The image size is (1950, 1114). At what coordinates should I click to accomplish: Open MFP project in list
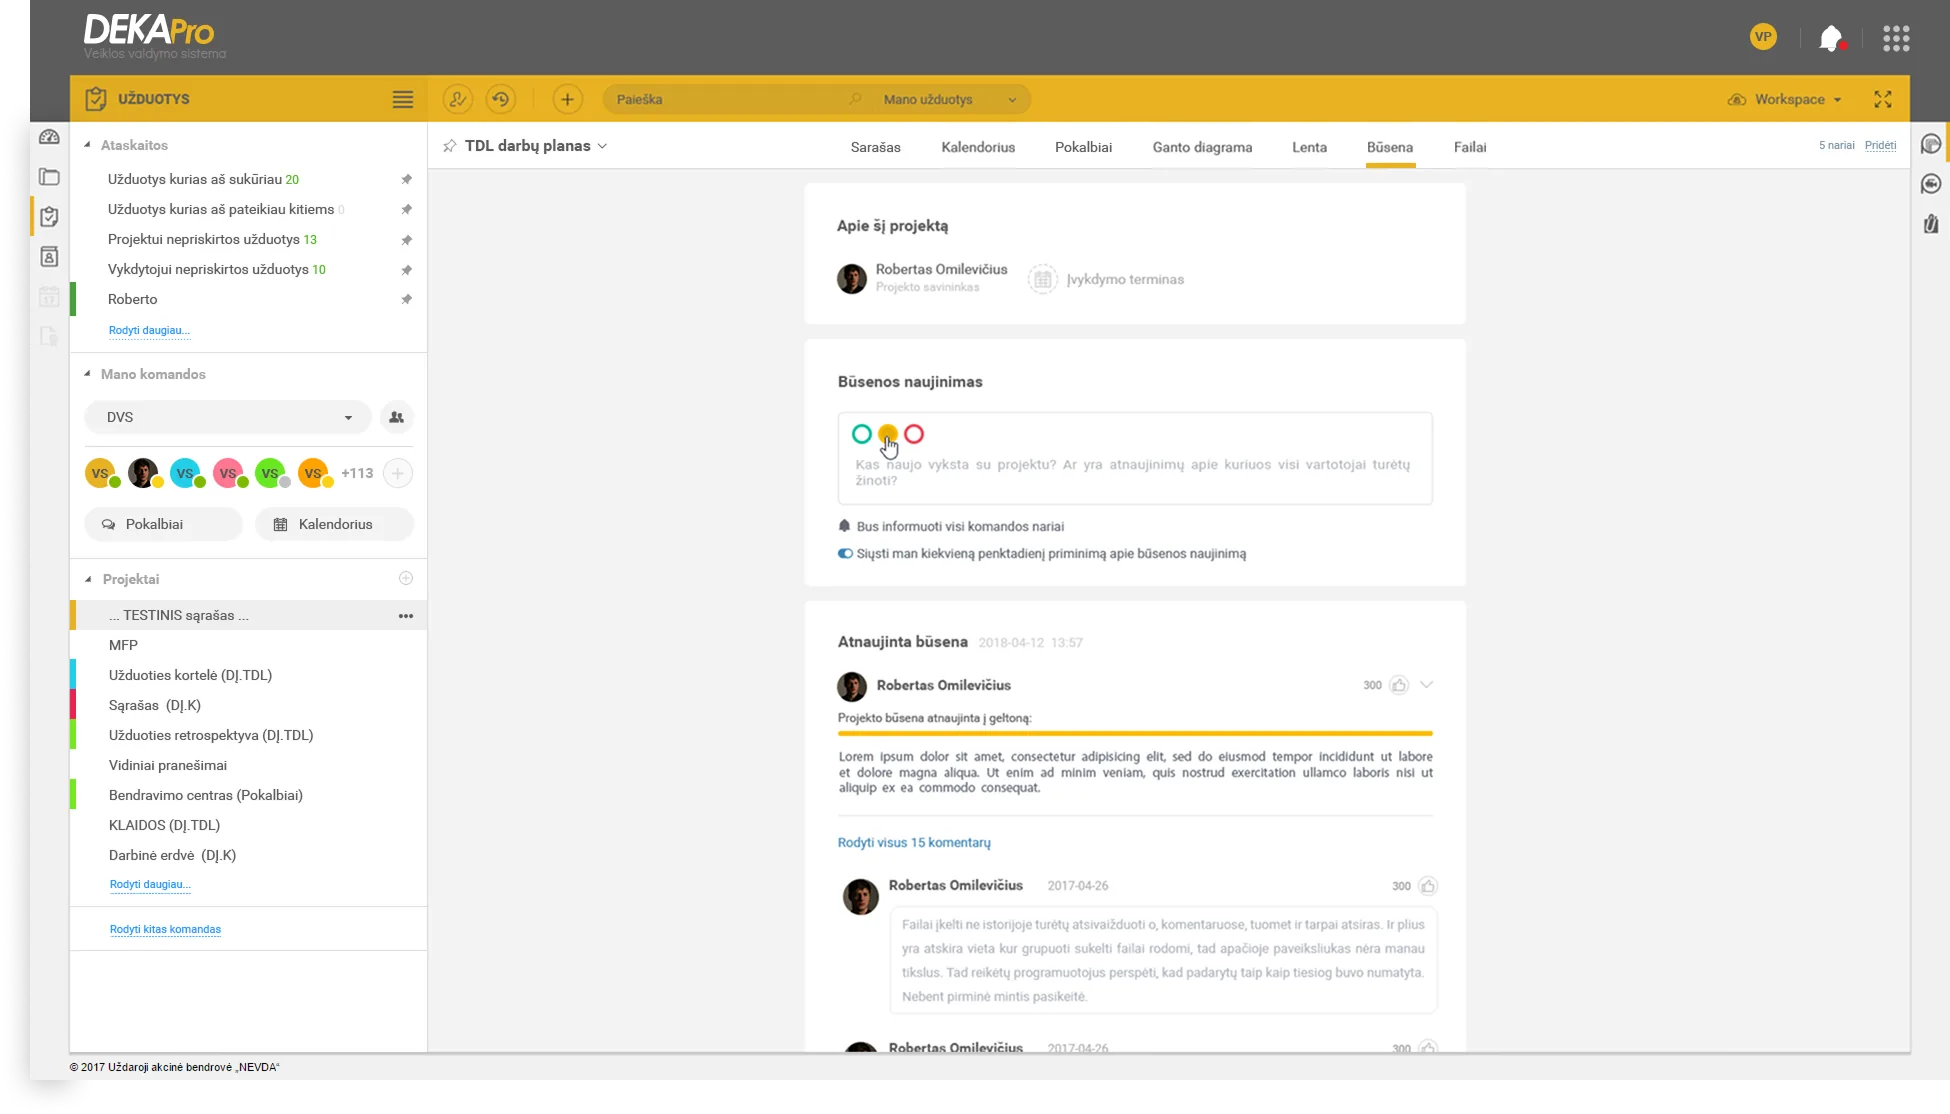(x=248, y=645)
